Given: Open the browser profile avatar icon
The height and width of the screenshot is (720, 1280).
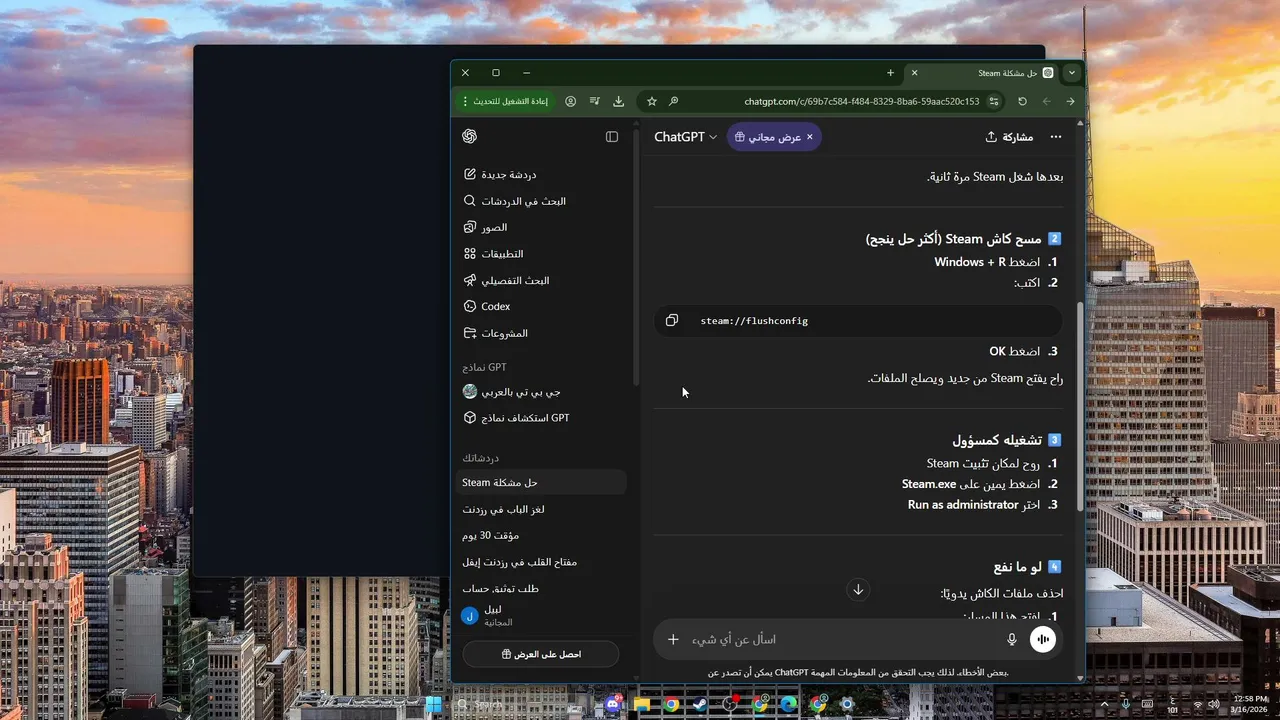Looking at the screenshot, I should click(570, 101).
